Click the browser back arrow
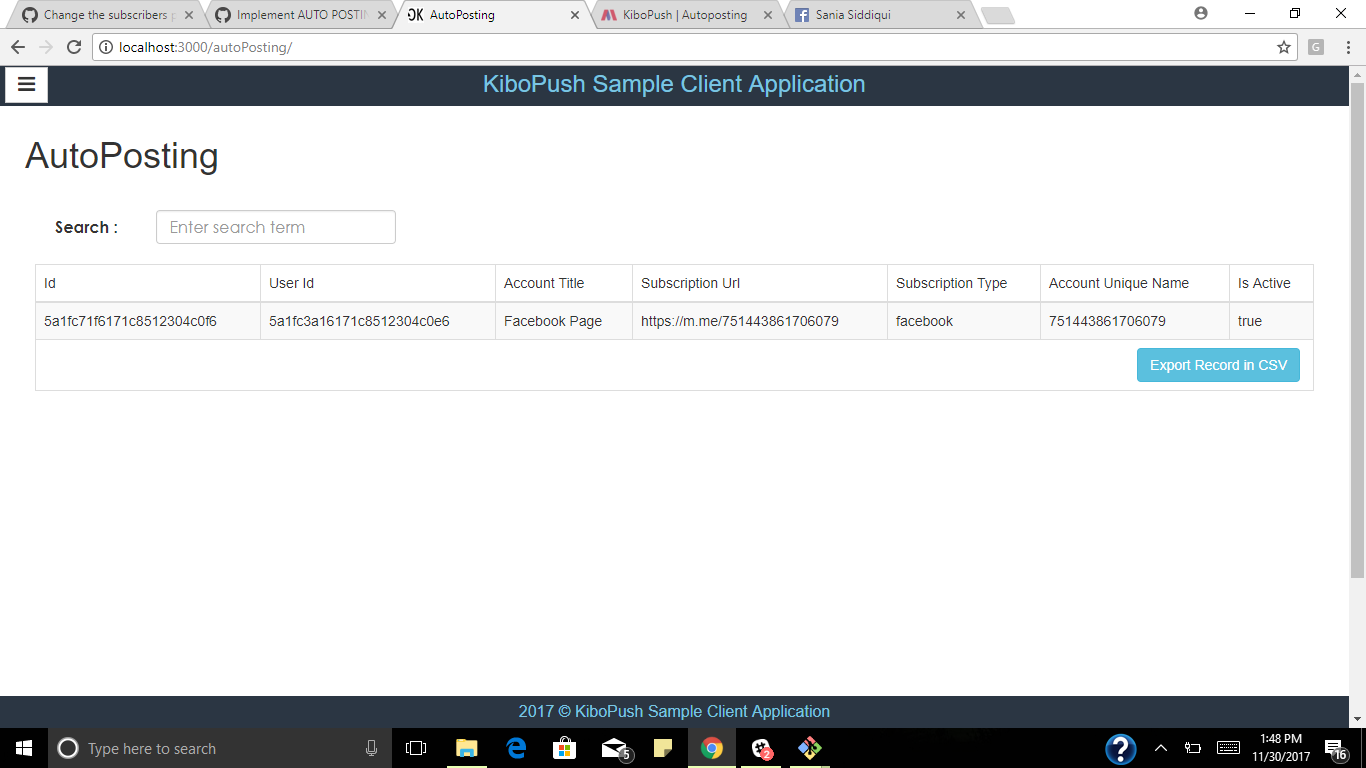1366x768 pixels. pos(18,47)
